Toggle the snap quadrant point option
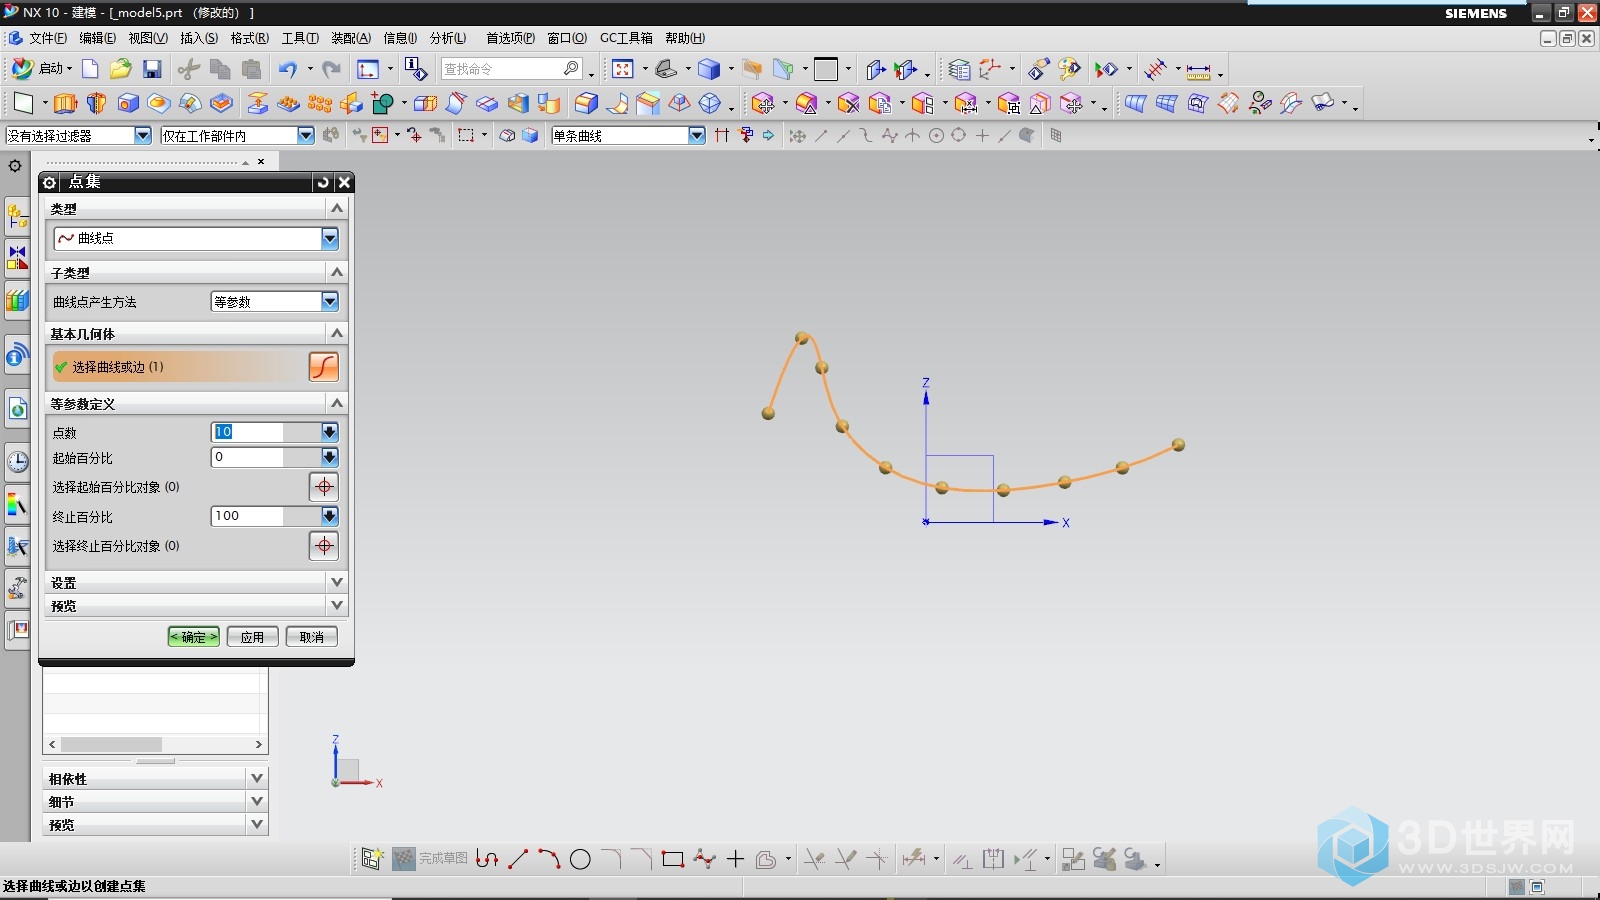This screenshot has width=1600, height=900. (959, 136)
